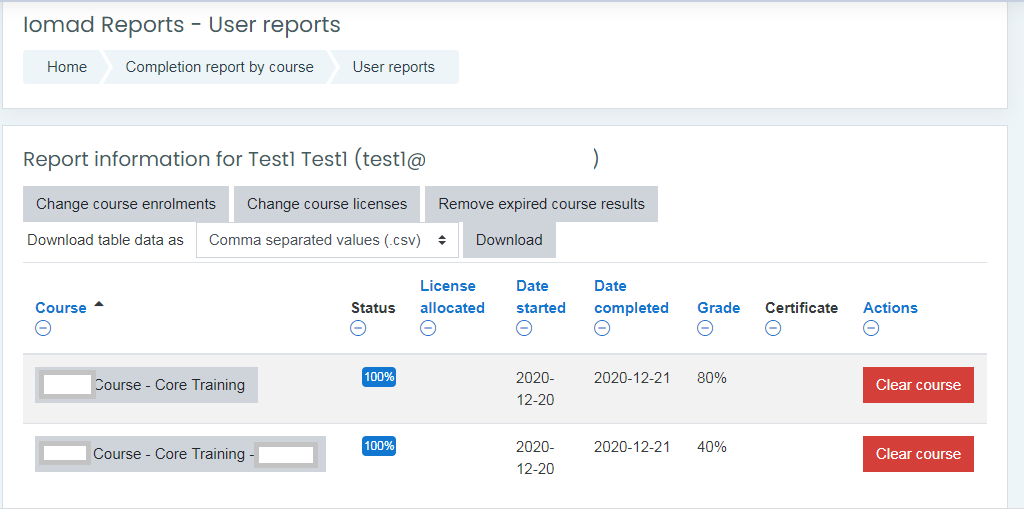Click Change course licenses button
Viewport: 1024px width, 516px height.
327,204
